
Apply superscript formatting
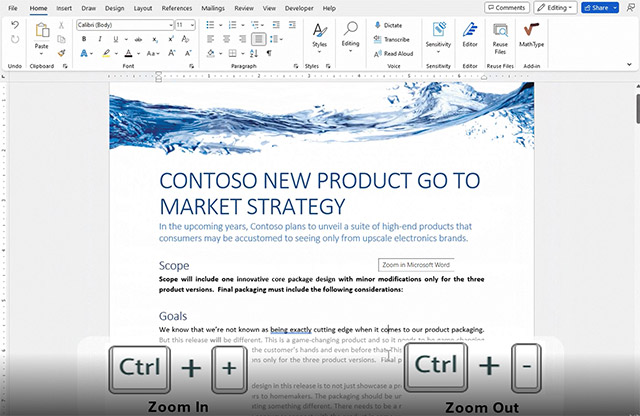(x=171, y=39)
